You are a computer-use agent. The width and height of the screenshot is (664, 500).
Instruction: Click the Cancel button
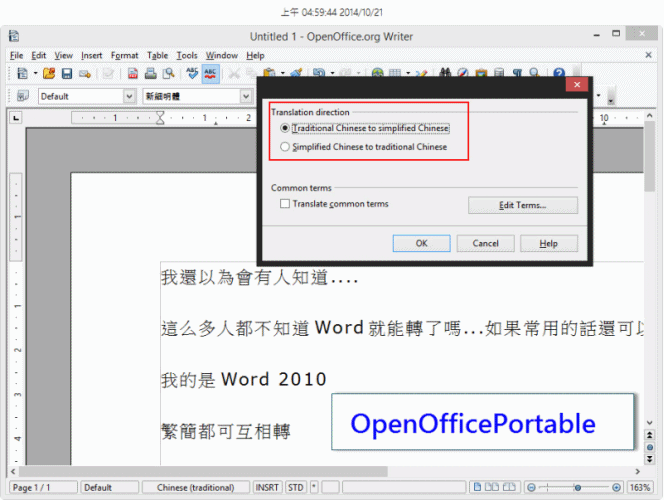tap(485, 243)
